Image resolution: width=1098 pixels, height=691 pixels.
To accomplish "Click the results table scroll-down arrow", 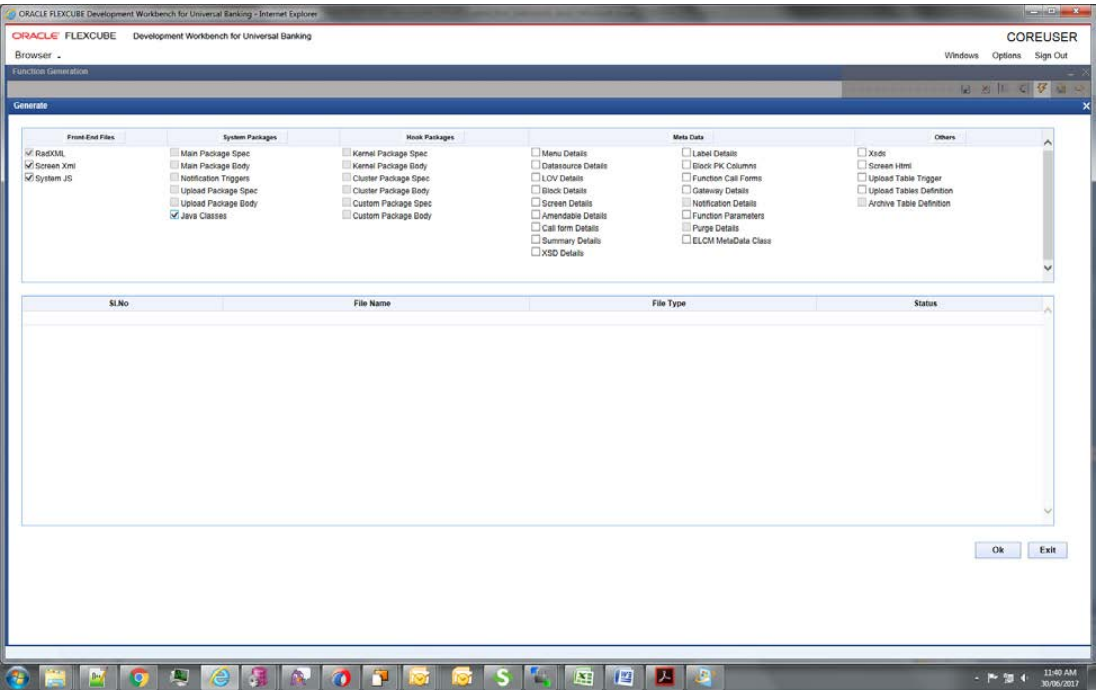I will click(1048, 511).
